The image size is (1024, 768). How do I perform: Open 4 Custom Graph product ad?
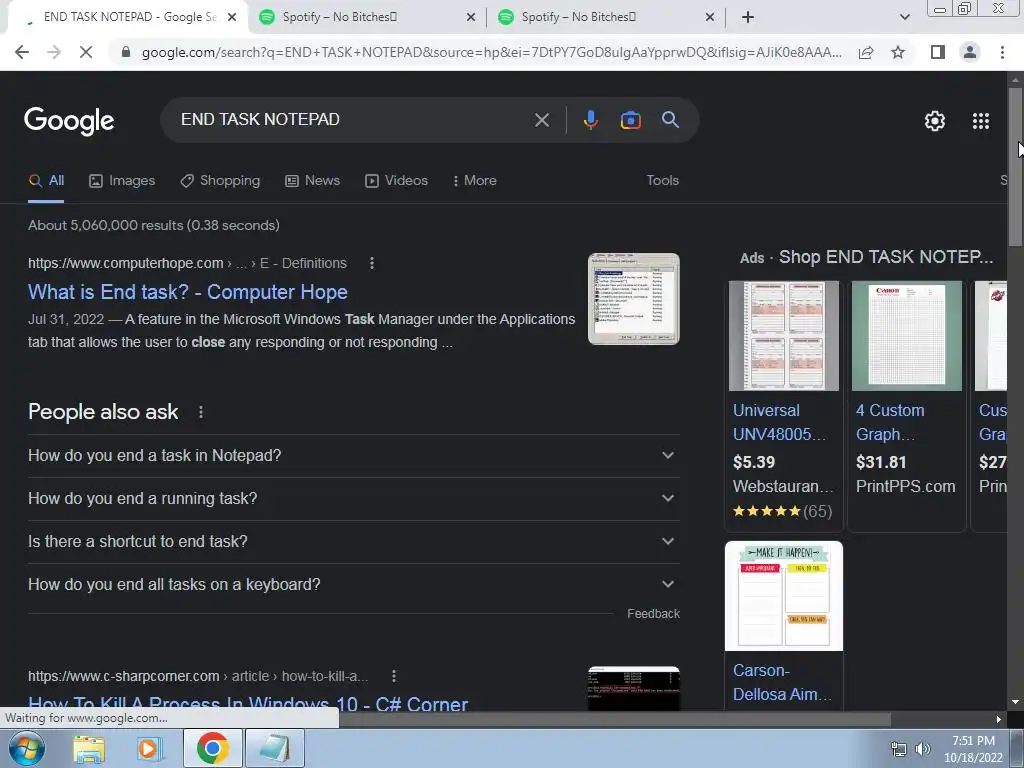click(890, 422)
